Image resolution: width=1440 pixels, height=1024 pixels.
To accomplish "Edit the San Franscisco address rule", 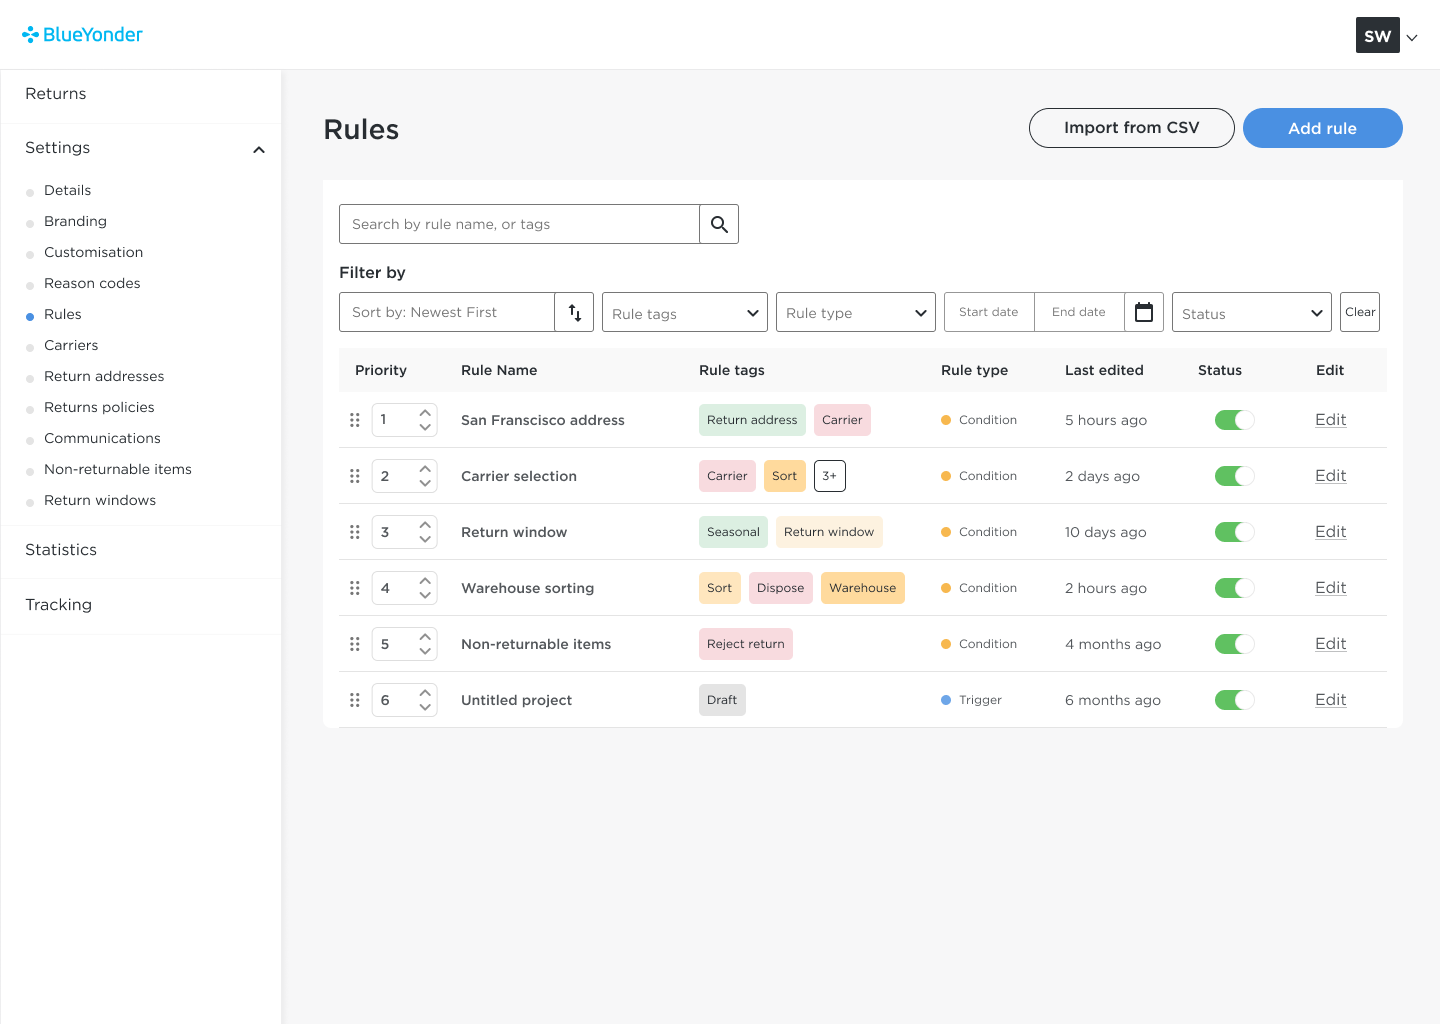I will (x=1331, y=420).
